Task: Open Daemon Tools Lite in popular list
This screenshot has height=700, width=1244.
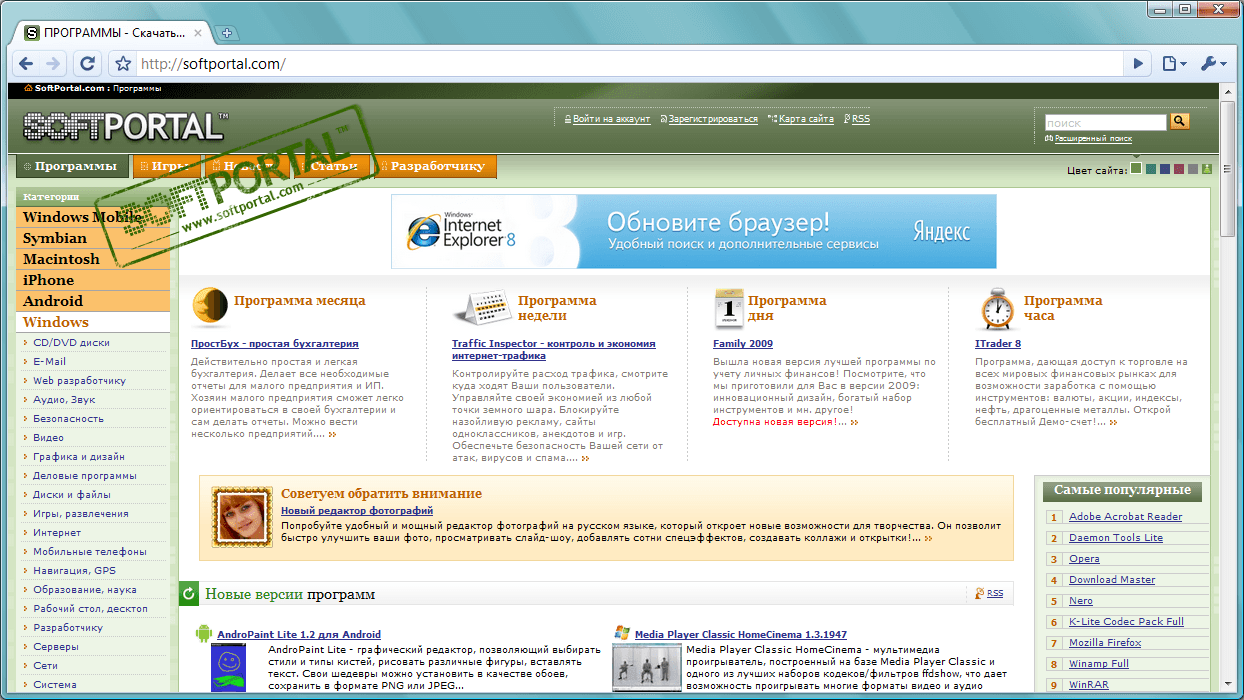Action: pos(1116,538)
